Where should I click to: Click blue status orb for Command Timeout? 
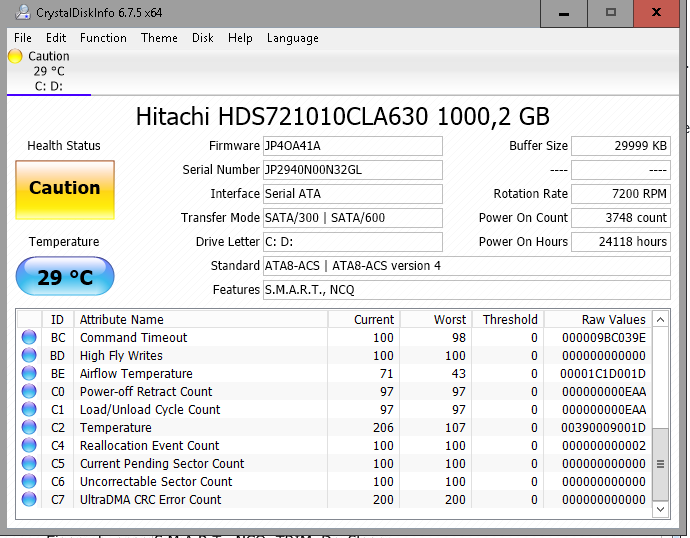click(x=29, y=337)
